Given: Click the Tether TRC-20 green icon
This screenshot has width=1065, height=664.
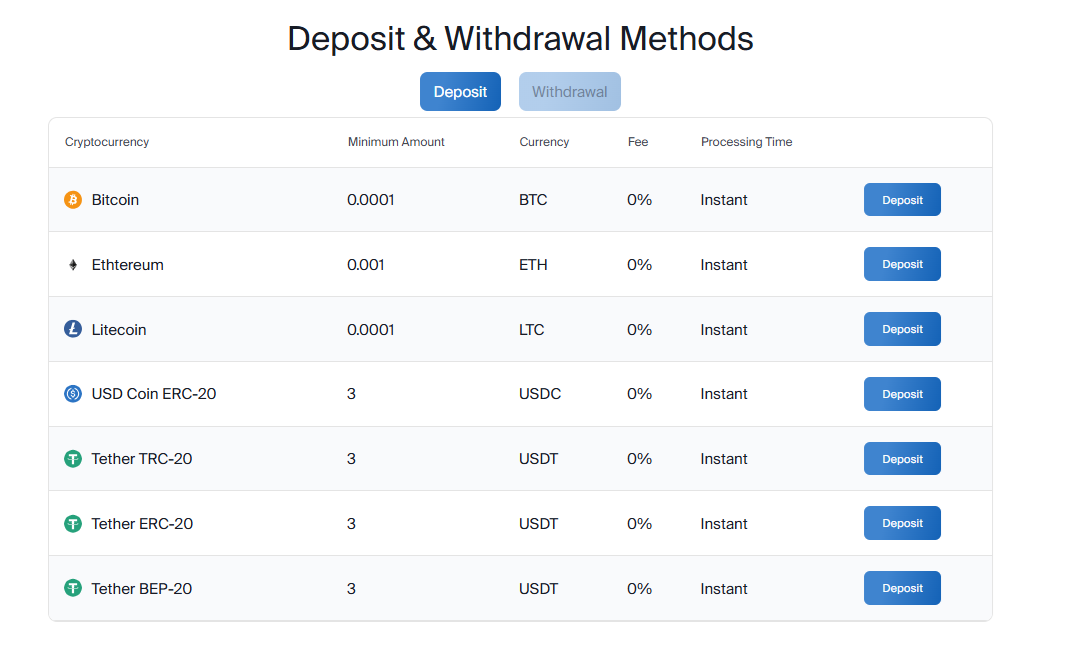Looking at the screenshot, I should coord(73,459).
